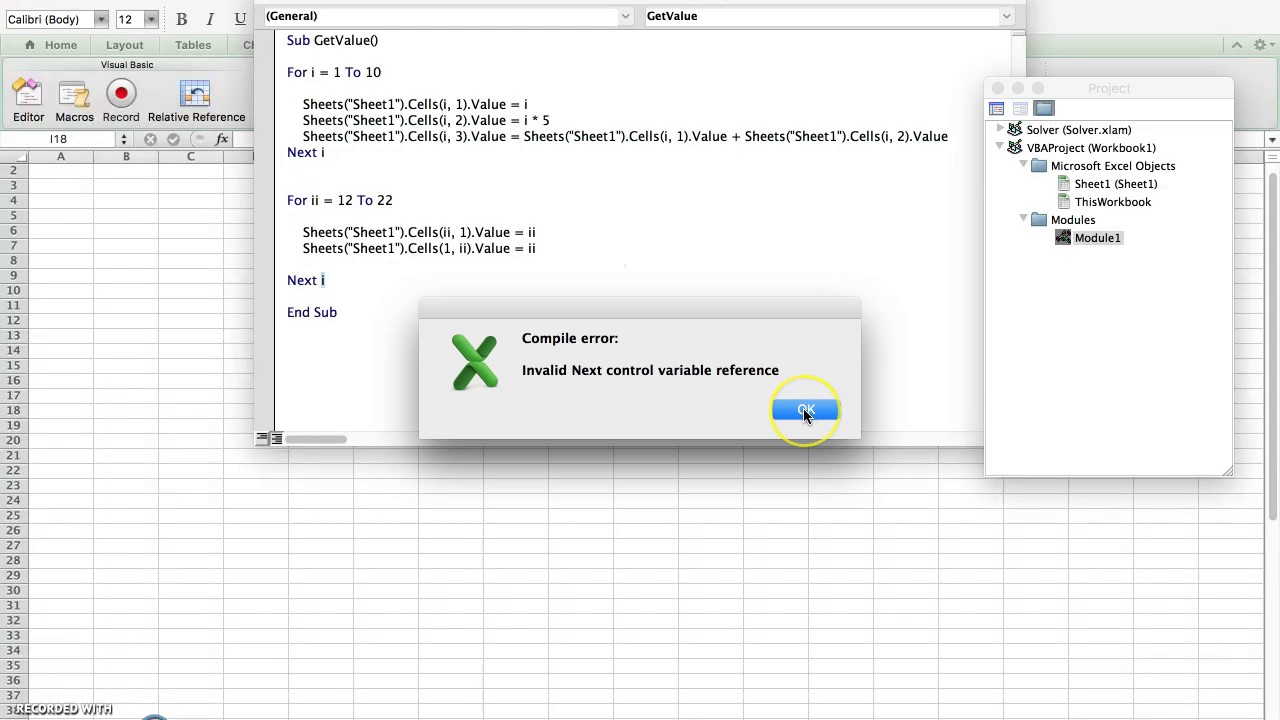Click the Excel icon in error dialog
This screenshot has width=1280, height=720.
[475, 362]
